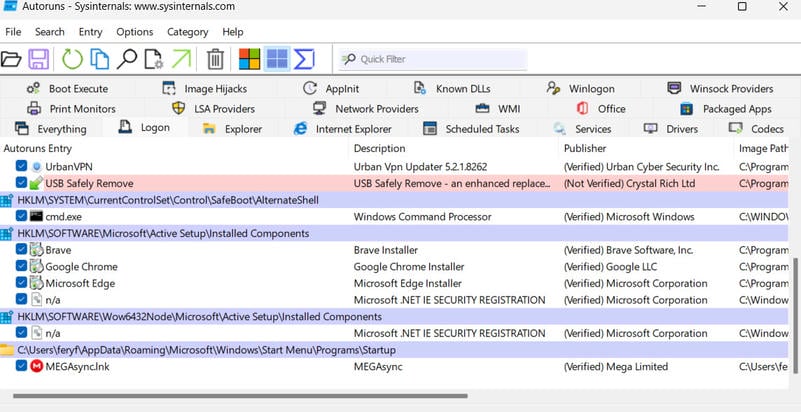Disable the Microsoft Edge autorun checkbox
801x412 pixels.
pyautogui.click(x=21, y=283)
